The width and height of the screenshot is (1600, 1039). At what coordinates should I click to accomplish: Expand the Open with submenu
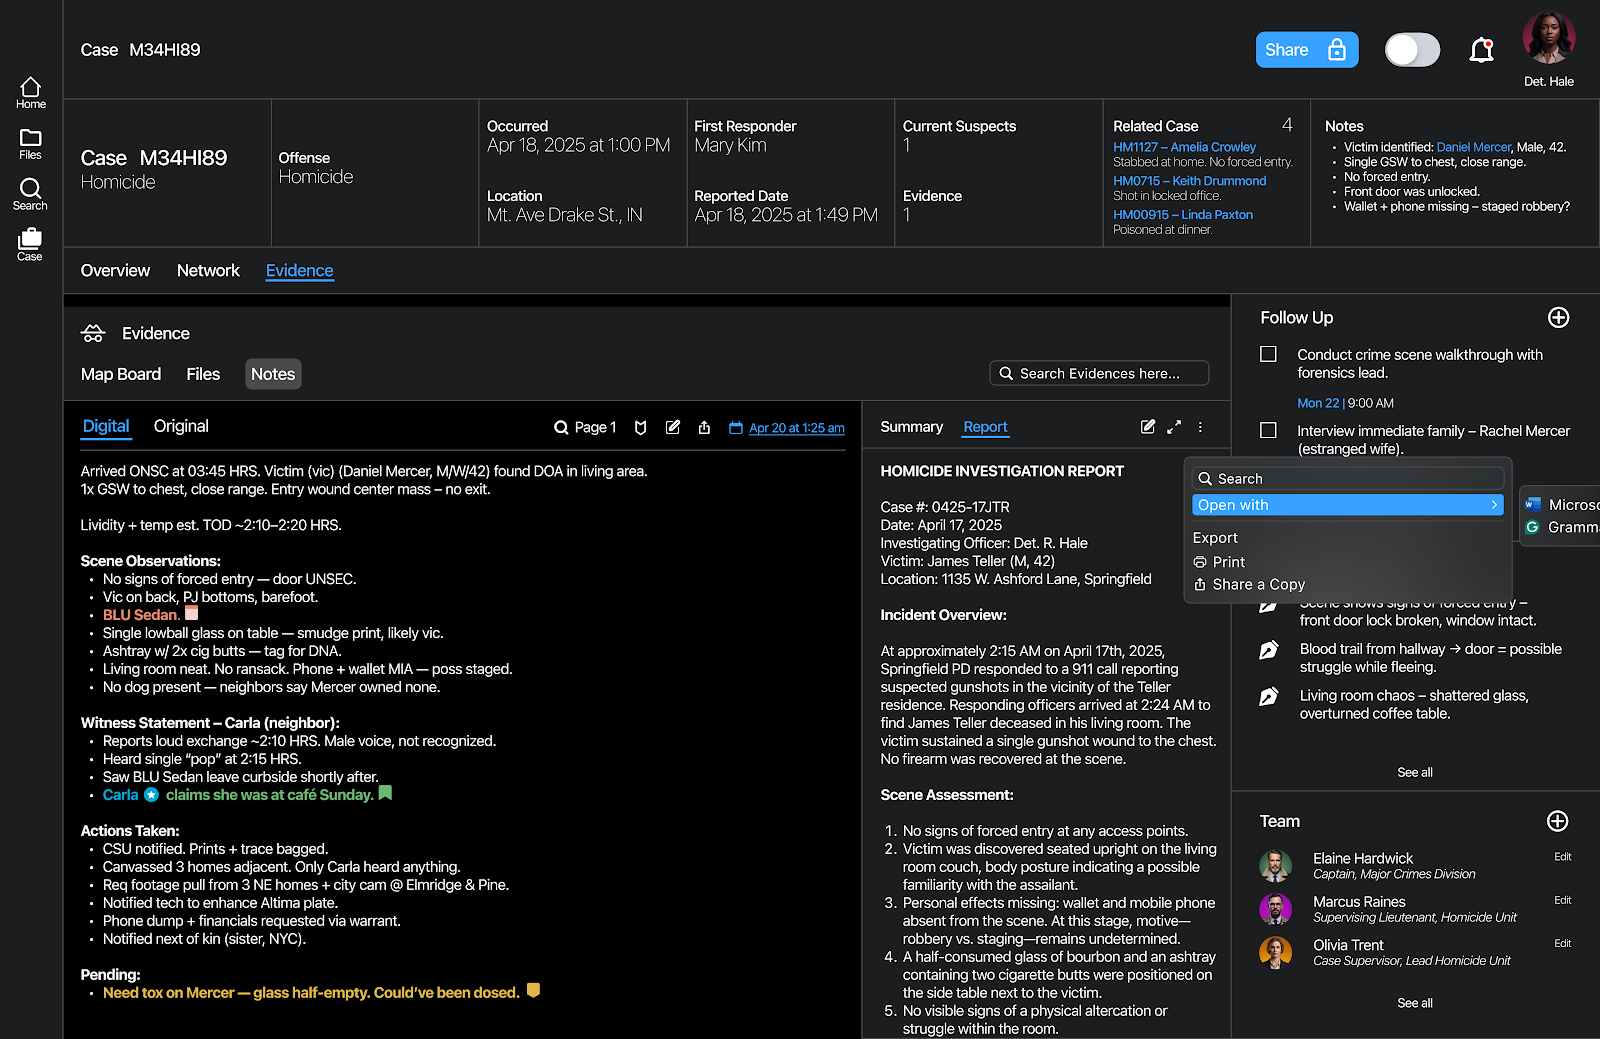pos(1348,505)
